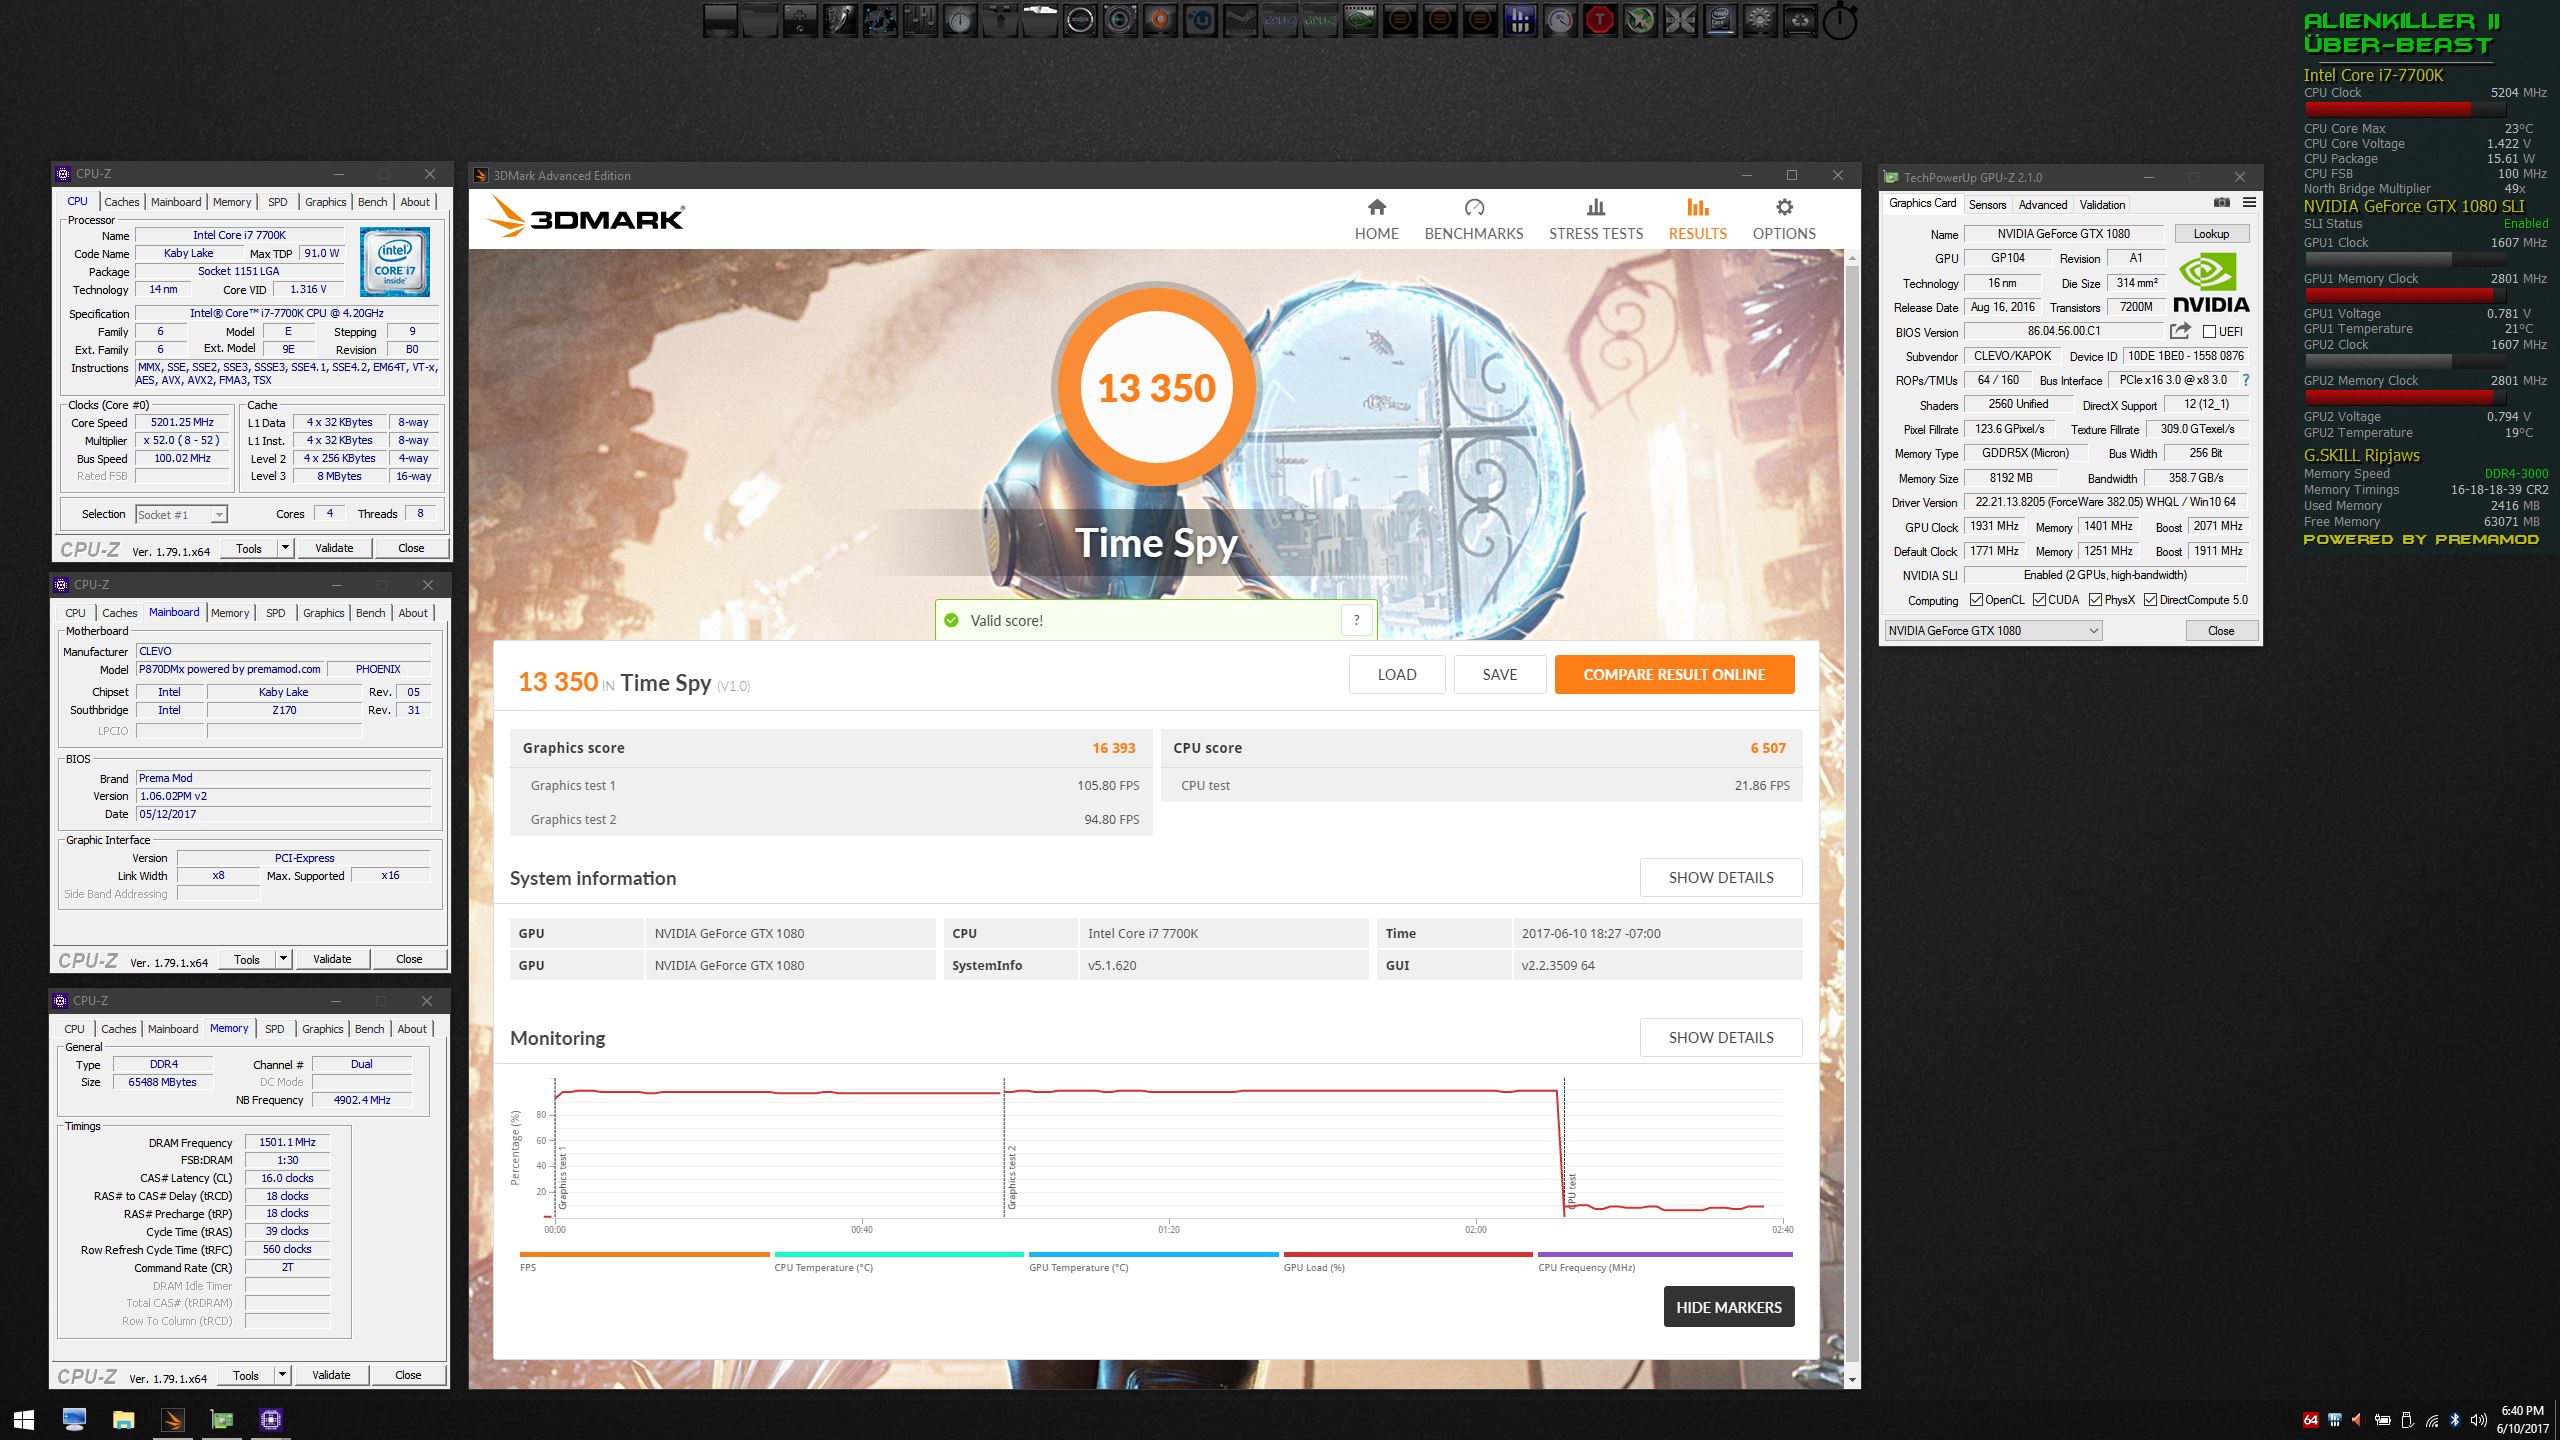Switch to the Sensors tab in GPU-Z
The height and width of the screenshot is (1440, 2560).
click(x=1987, y=205)
